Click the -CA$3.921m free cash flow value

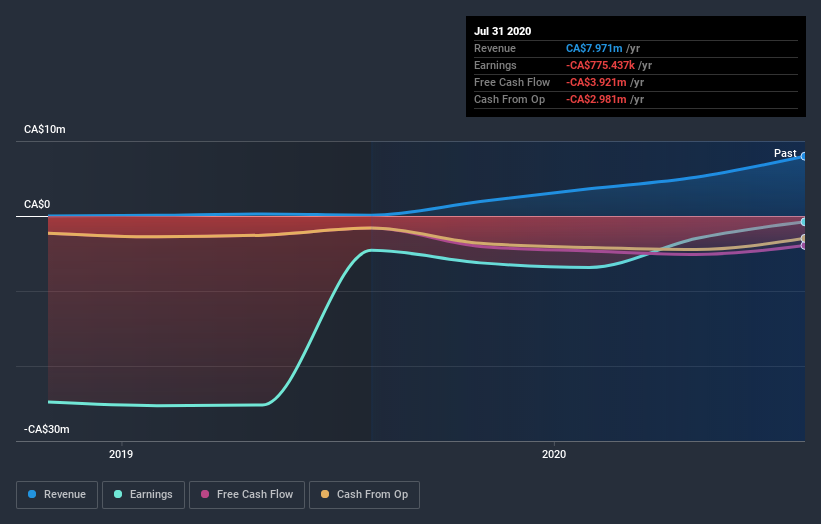(x=596, y=82)
